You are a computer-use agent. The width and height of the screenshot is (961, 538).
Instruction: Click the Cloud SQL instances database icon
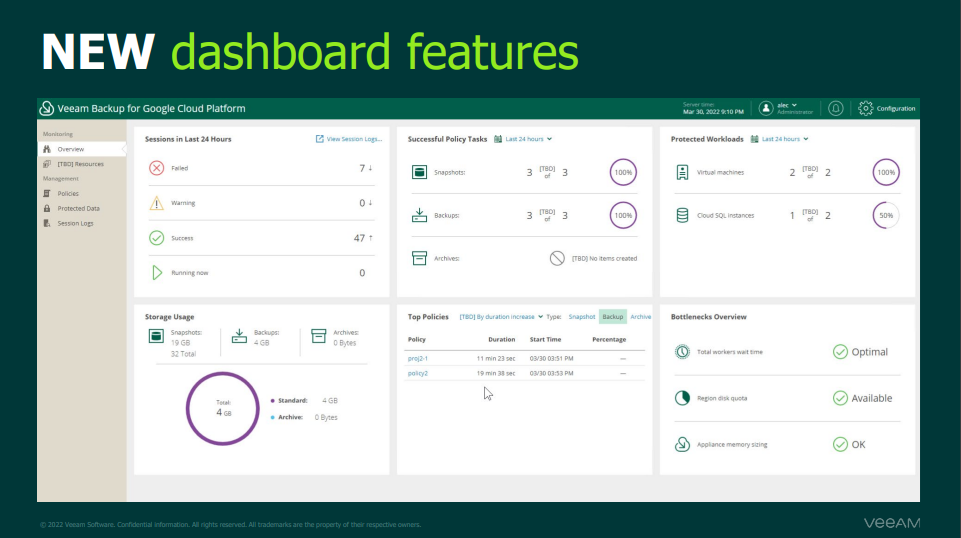pyautogui.click(x=682, y=215)
